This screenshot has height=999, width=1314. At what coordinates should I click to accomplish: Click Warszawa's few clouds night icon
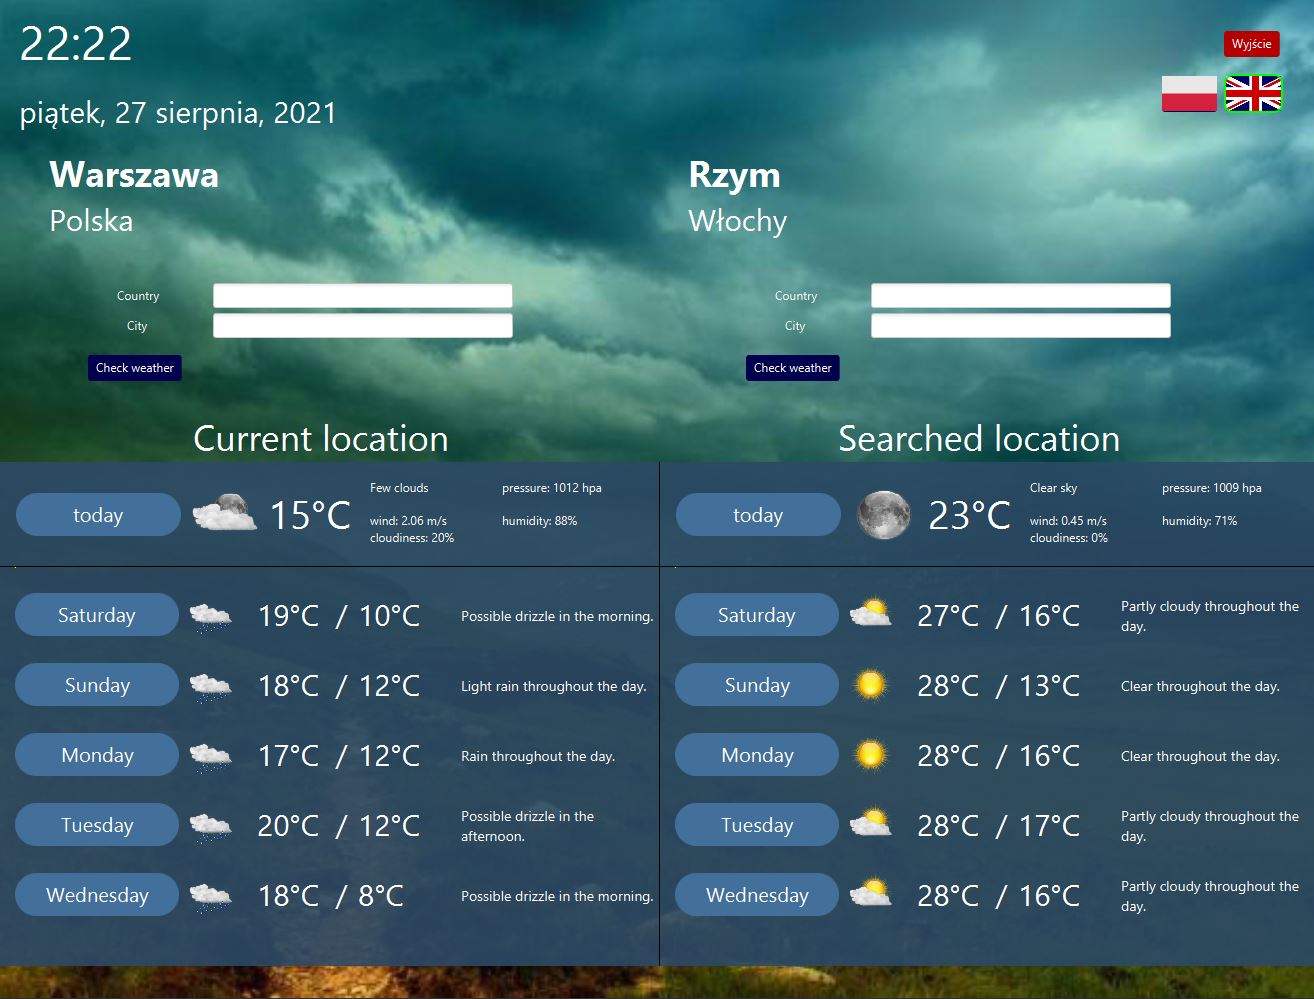(x=224, y=514)
